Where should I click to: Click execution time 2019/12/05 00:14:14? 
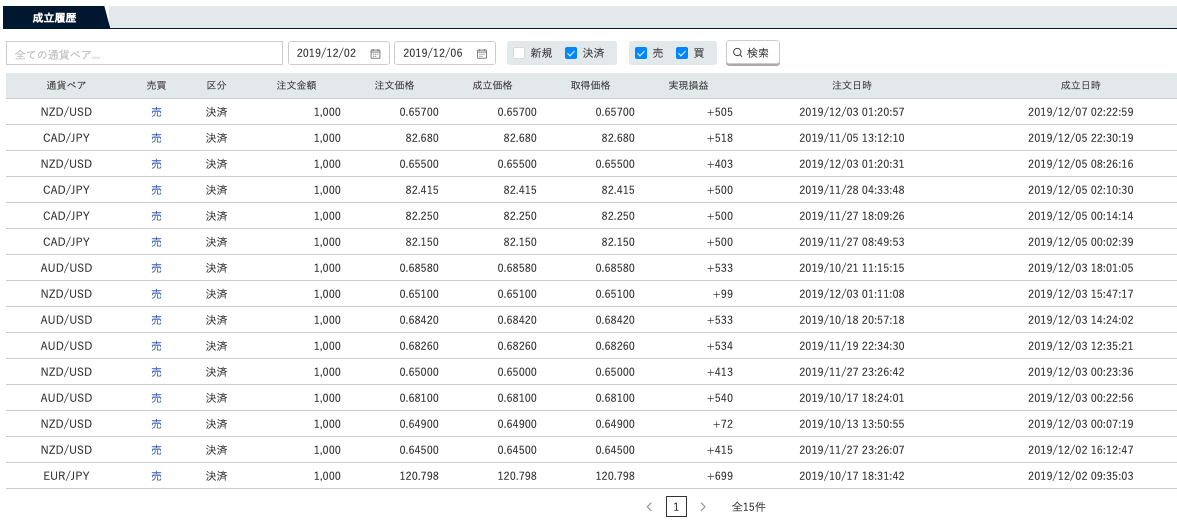point(1081,216)
